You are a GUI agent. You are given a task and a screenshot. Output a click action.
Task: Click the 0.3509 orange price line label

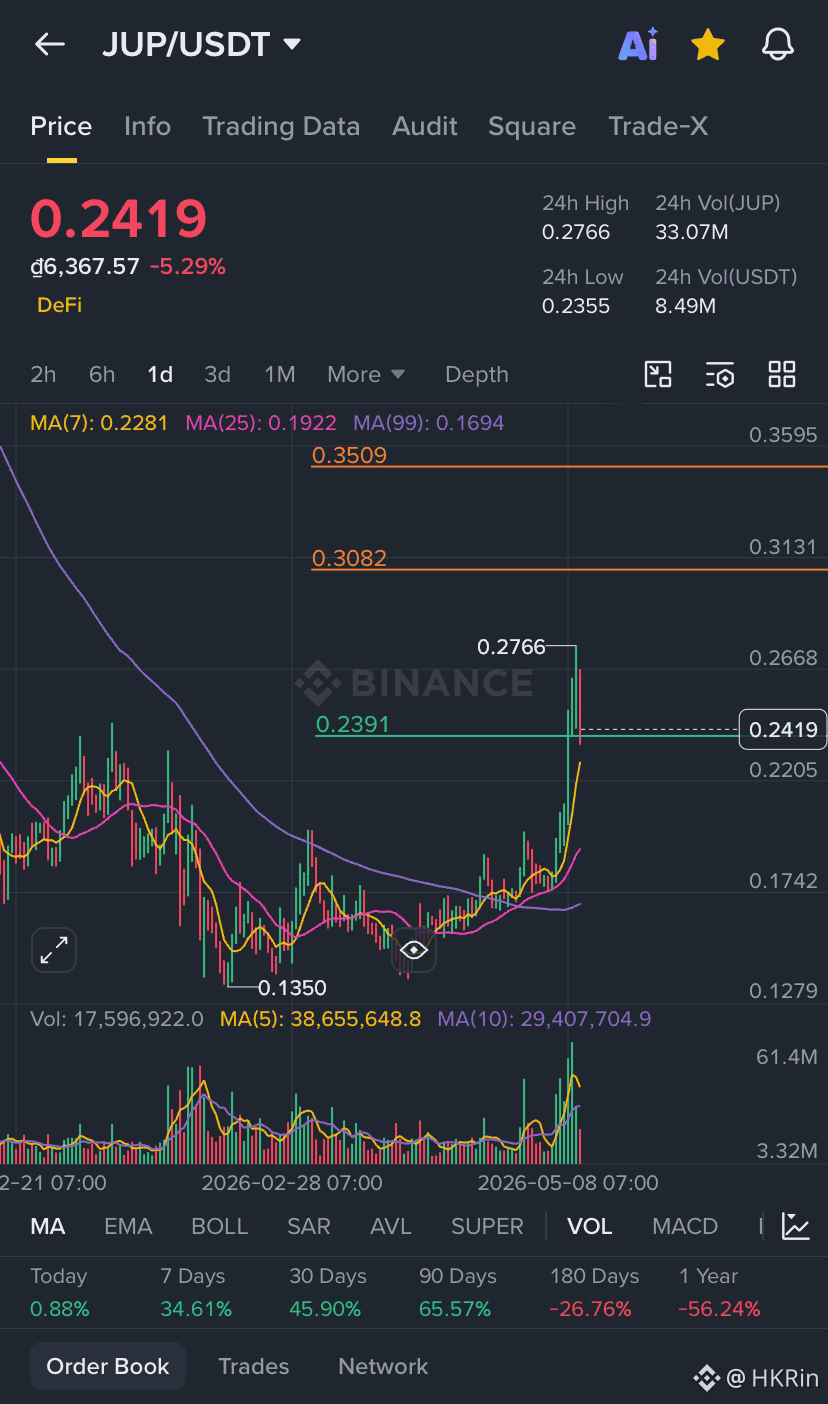(x=349, y=456)
